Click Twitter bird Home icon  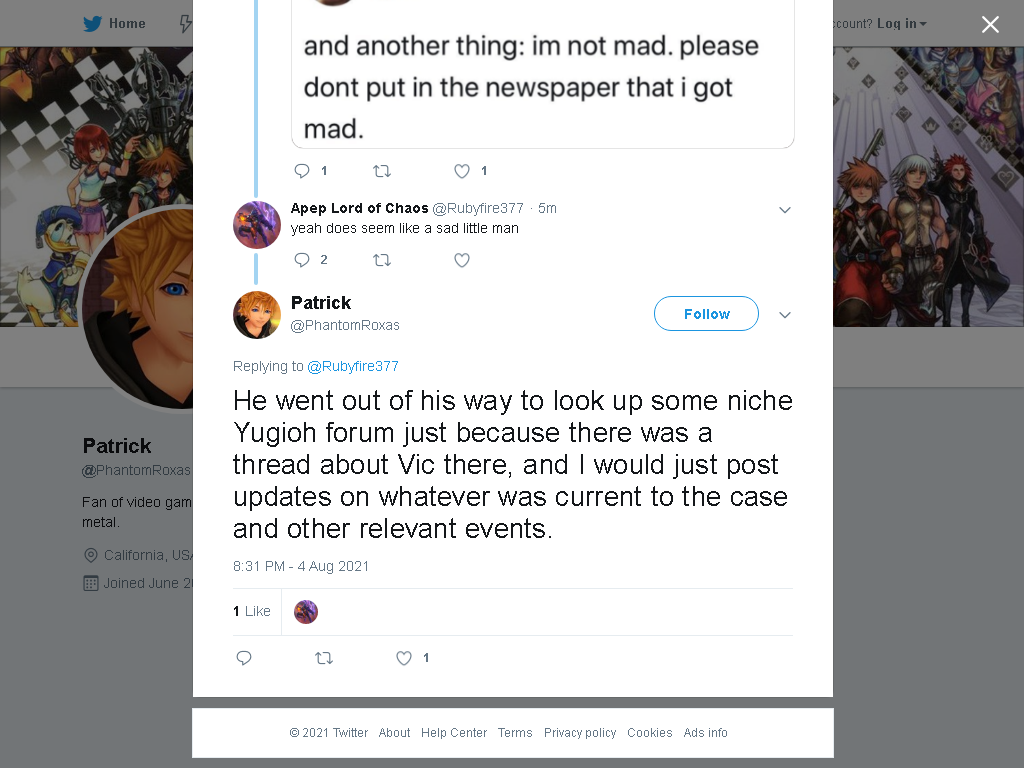(93, 24)
